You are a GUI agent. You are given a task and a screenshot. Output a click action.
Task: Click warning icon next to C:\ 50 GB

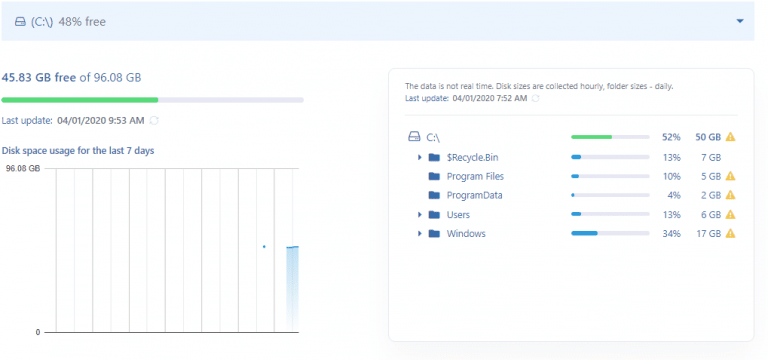point(730,137)
